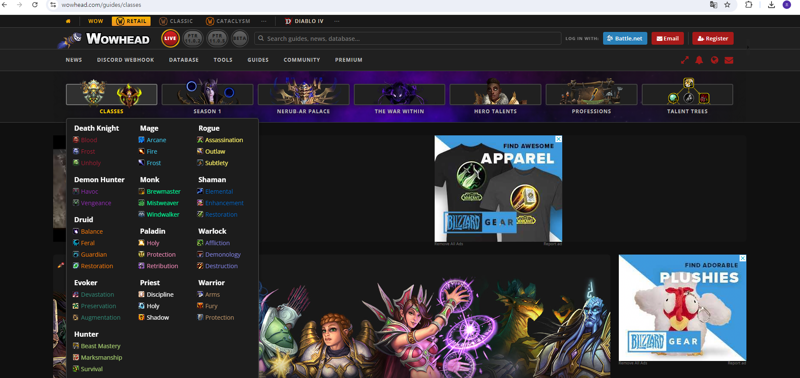The image size is (800, 378).
Task: Select the BETA version badge
Action: 239,38
